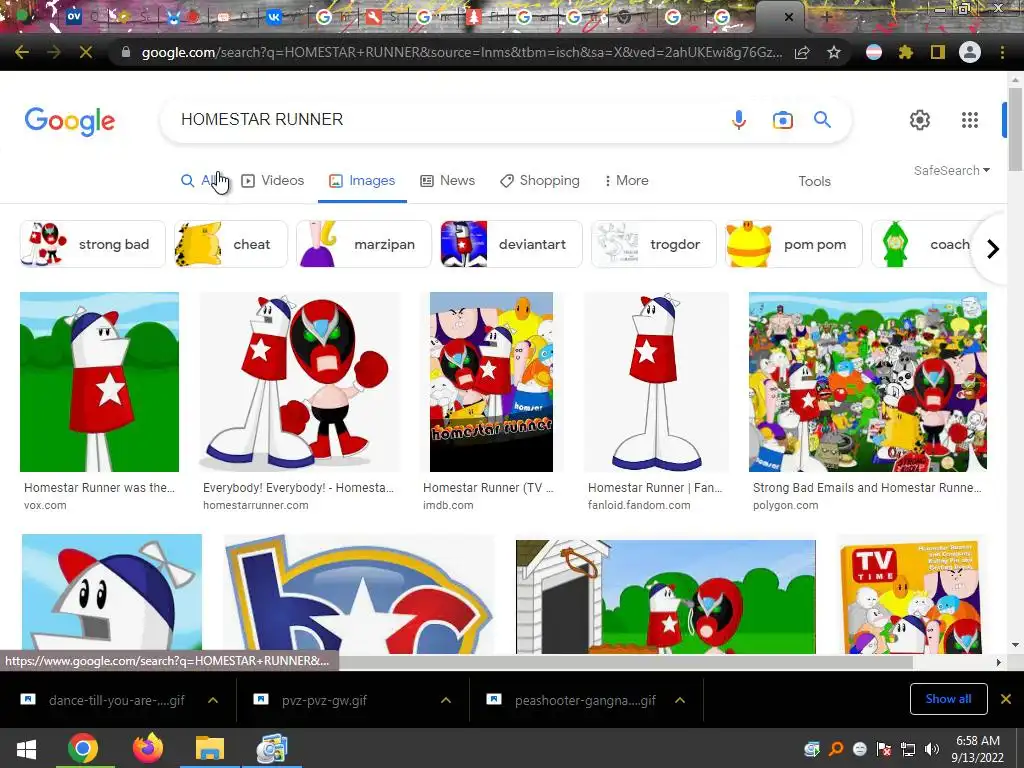1024x768 pixels.
Task: Open the Windows Start menu
Action: pyautogui.click(x=25, y=749)
